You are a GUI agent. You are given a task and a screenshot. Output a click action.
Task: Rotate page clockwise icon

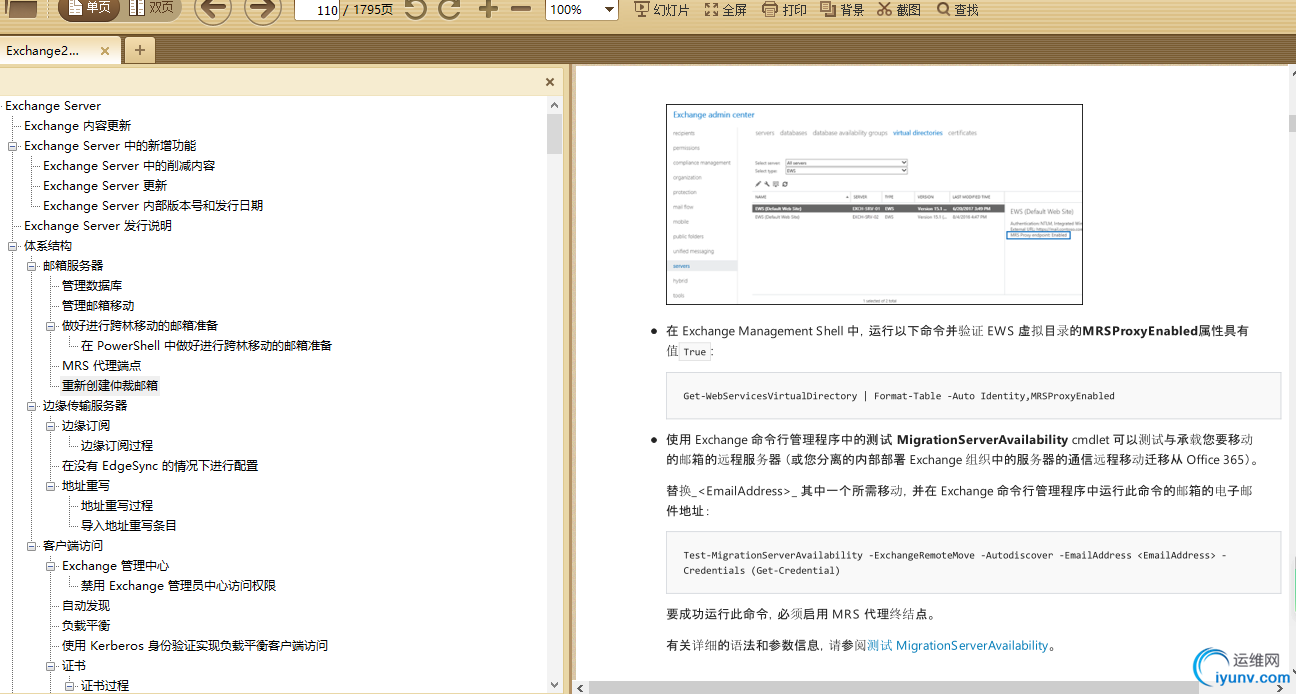(x=450, y=9)
